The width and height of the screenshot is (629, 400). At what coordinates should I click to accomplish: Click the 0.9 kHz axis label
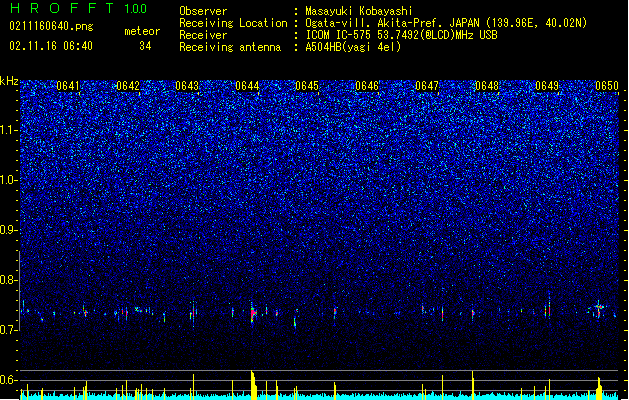pos(8,230)
